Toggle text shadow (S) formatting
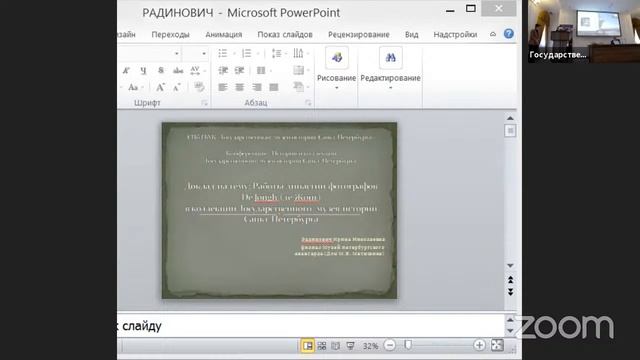 pyautogui.click(x=161, y=71)
